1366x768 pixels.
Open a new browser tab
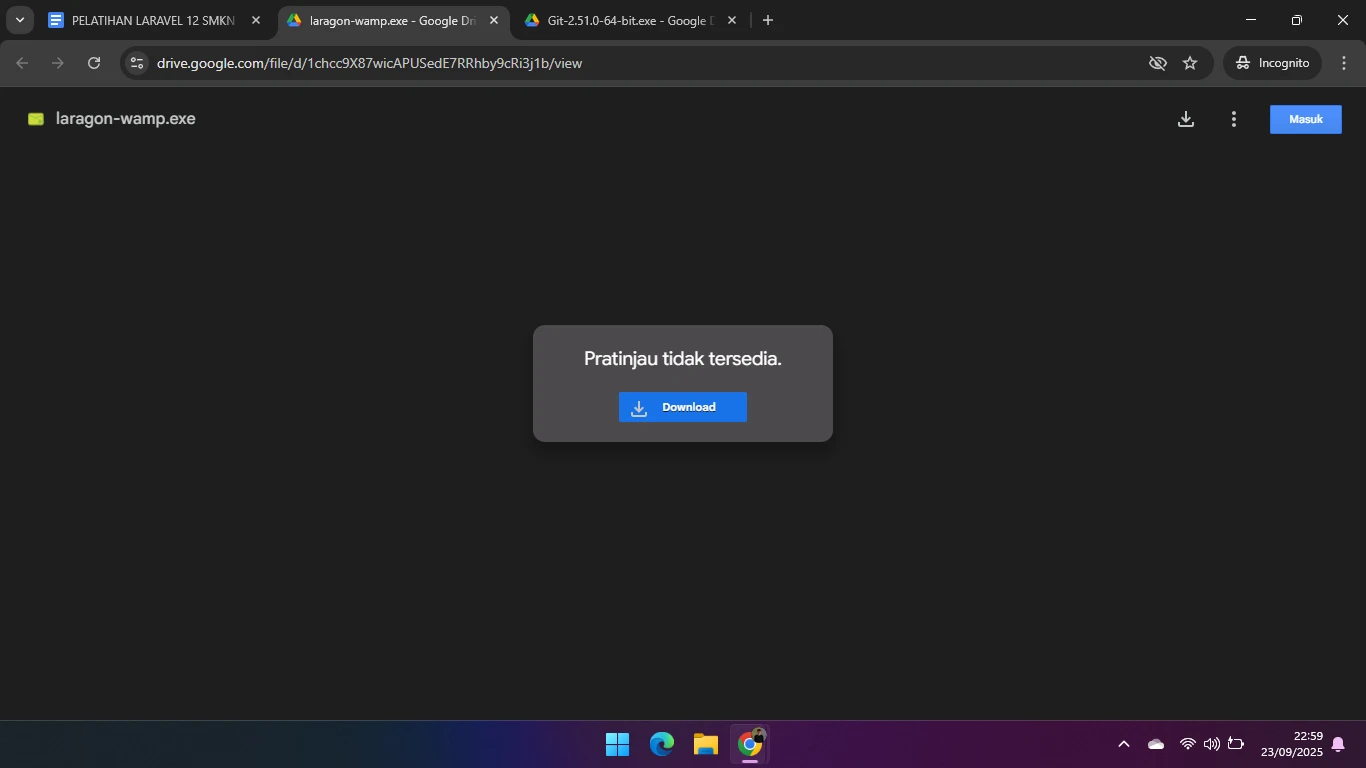tap(768, 20)
